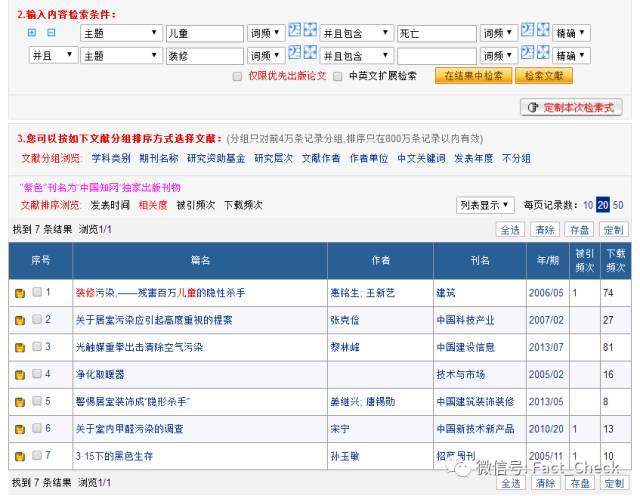This screenshot has height=496, width=640.
Task: Click the plus icon to add search row
Action: coord(32,32)
